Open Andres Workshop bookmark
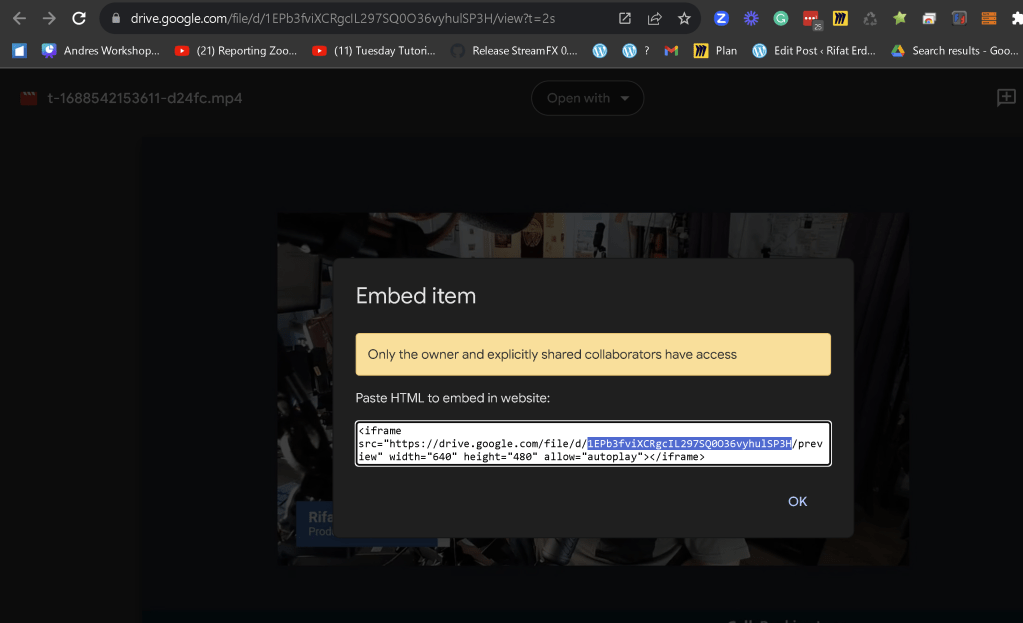Viewport: 1023px width, 623px height. click(100, 50)
